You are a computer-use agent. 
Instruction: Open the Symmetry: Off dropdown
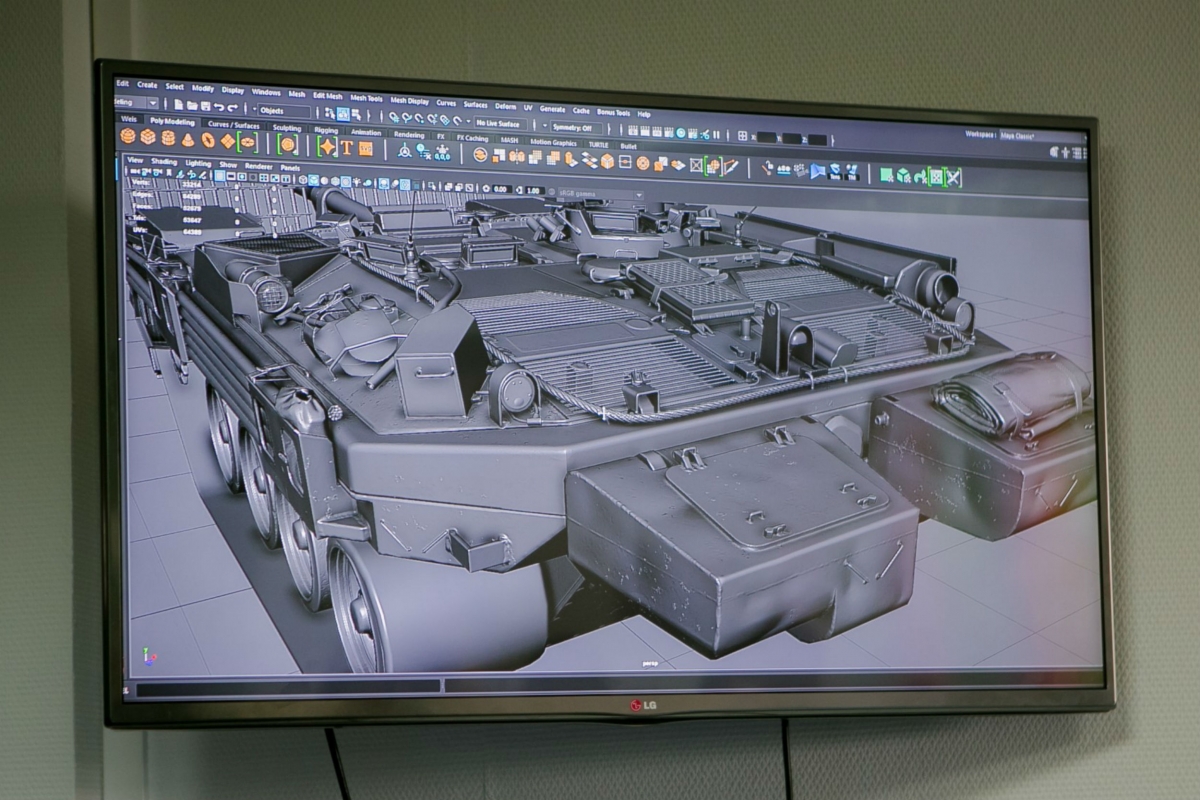577,127
